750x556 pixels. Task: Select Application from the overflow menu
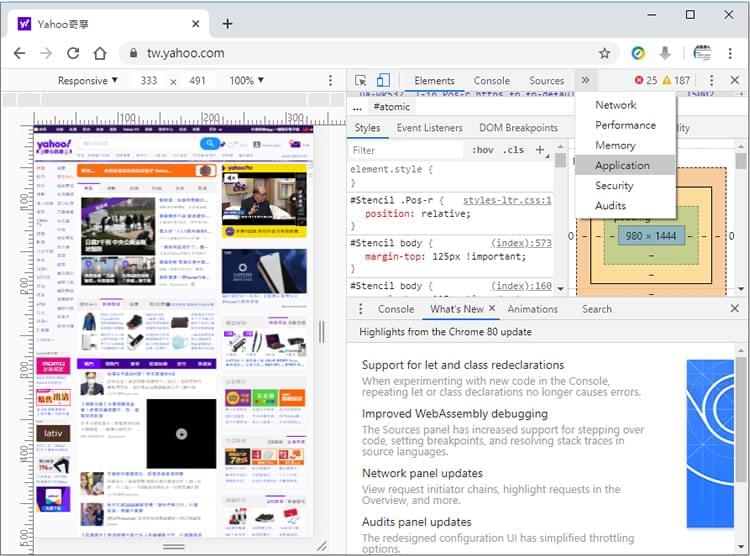[626, 165]
